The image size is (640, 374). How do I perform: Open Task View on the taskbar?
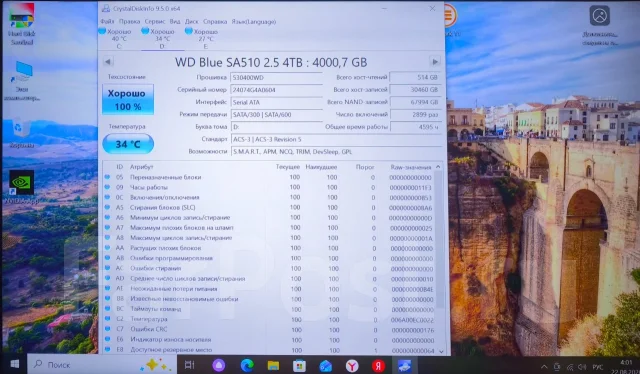[190, 365]
